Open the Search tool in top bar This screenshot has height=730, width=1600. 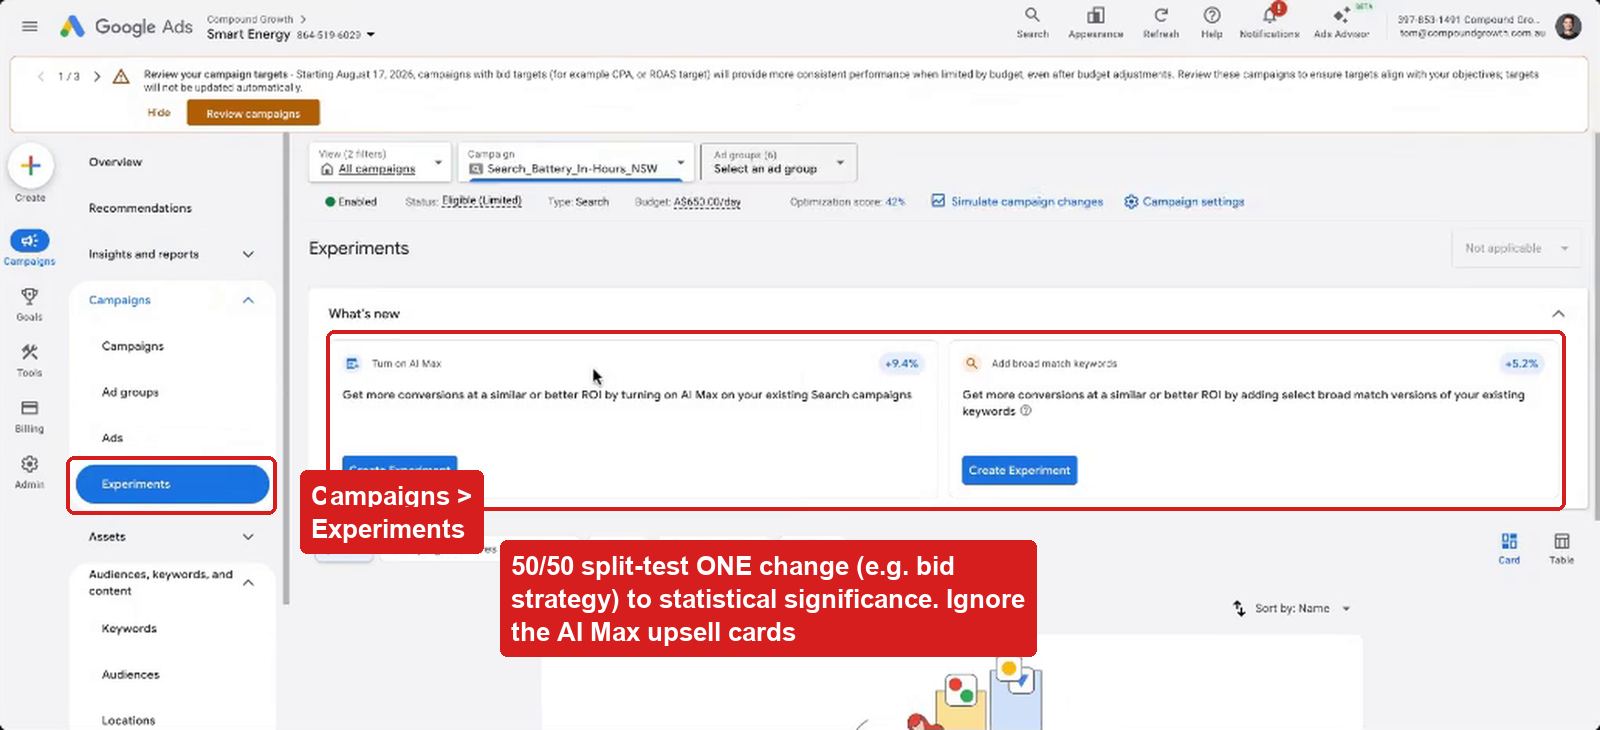(x=1032, y=22)
